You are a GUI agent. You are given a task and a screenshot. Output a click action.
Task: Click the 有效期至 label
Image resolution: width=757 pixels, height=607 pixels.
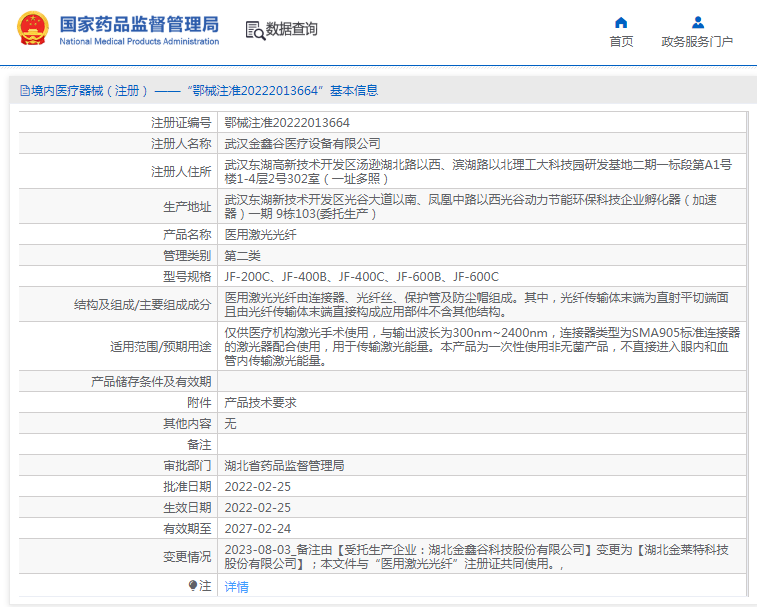pyautogui.click(x=187, y=529)
